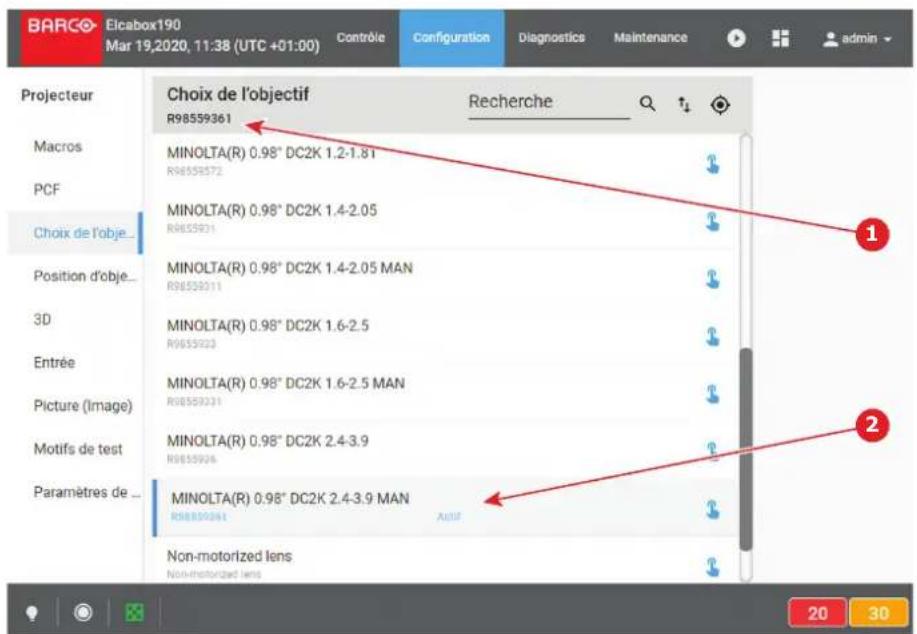Image resolution: width=917 pixels, height=634 pixels.
Task: Open the Configuration tab
Action: tap(451, 37)
